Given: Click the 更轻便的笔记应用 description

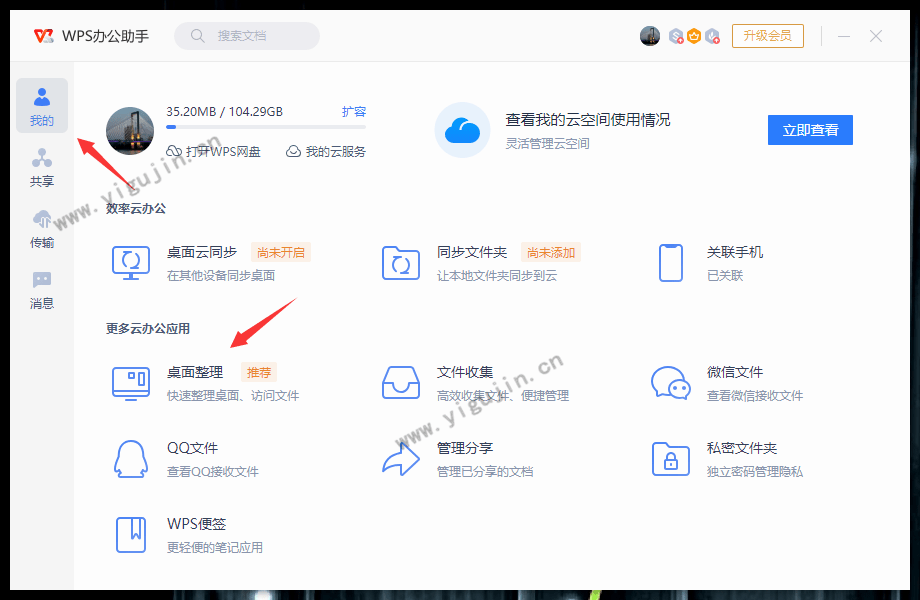Looking at the screenshot, I should [215, 548].
